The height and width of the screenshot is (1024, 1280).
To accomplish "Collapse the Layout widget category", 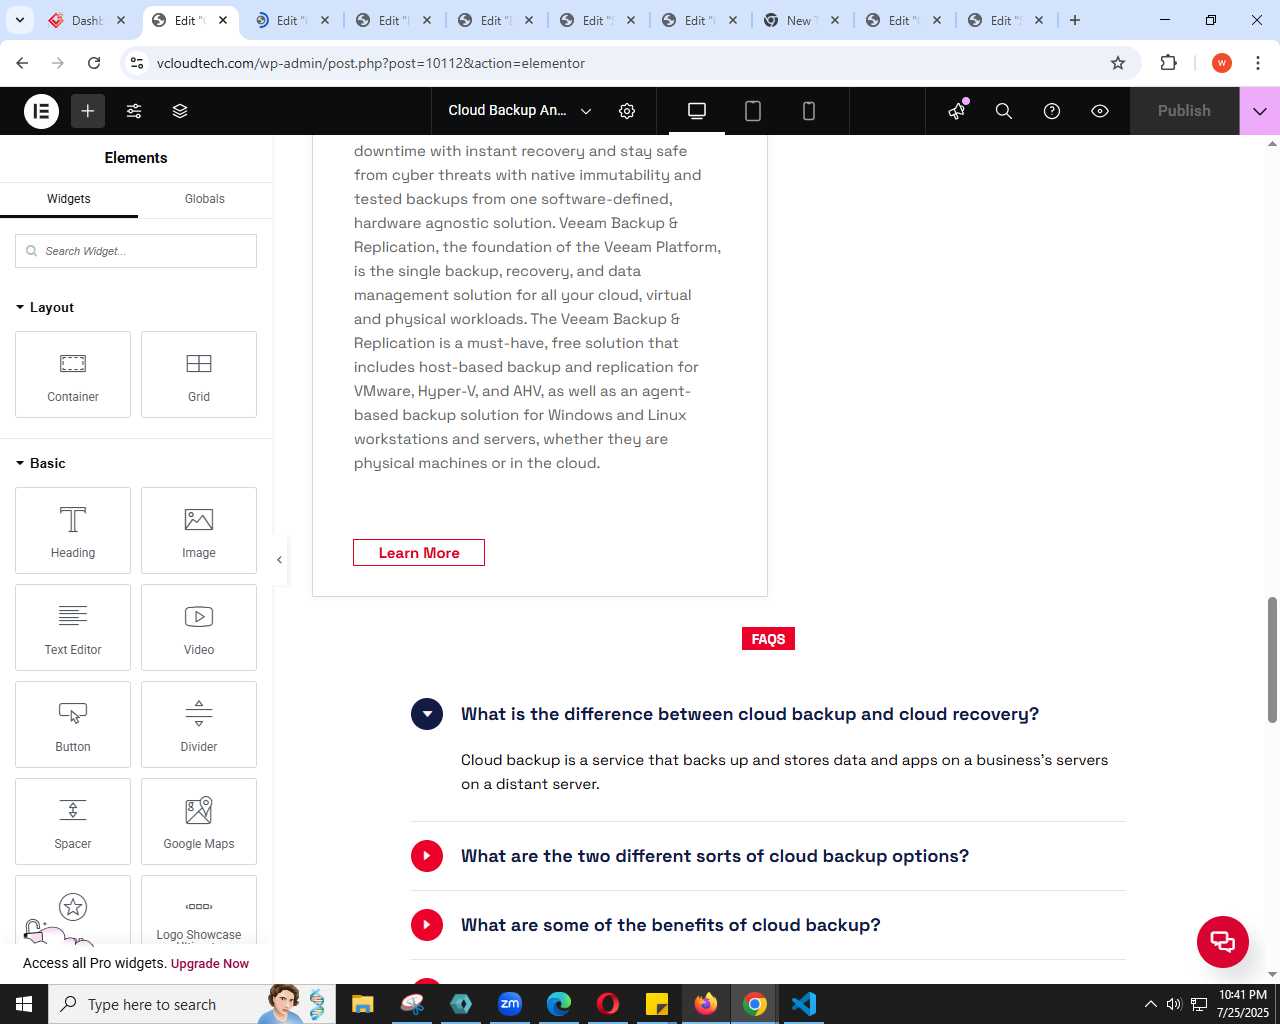I will tap(45, 307).
